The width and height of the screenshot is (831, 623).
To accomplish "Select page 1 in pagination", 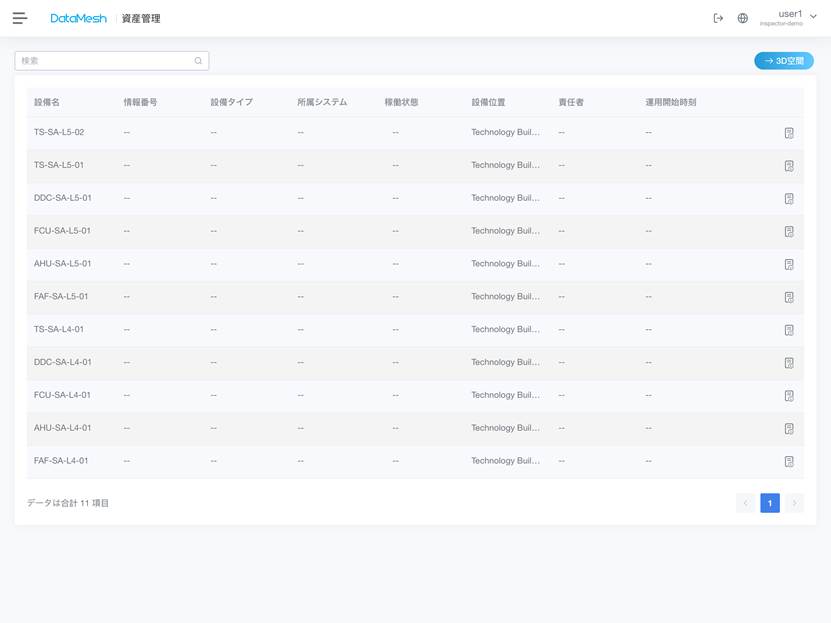I will pos(769,503).
